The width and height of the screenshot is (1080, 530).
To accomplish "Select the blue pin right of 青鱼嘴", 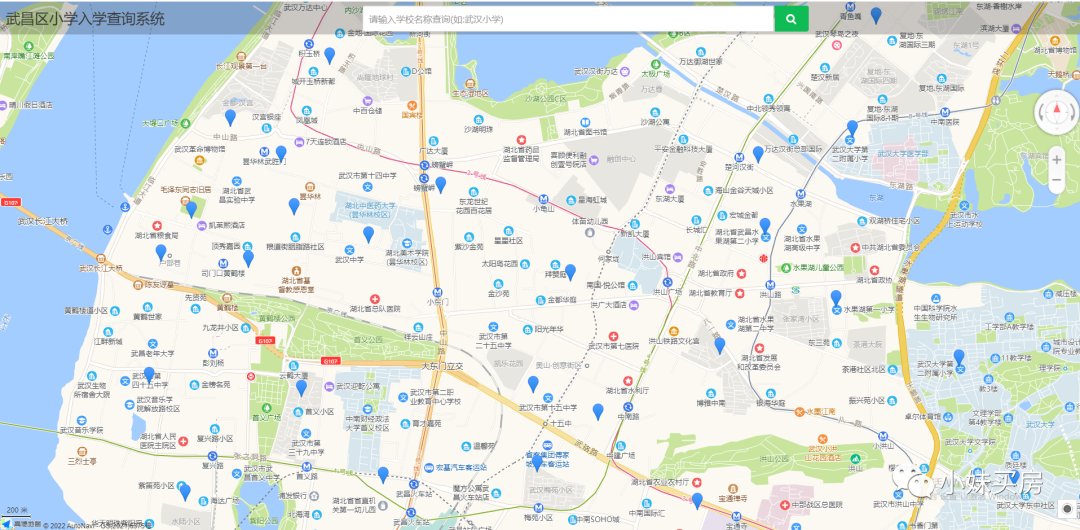I will click(876, 15).
